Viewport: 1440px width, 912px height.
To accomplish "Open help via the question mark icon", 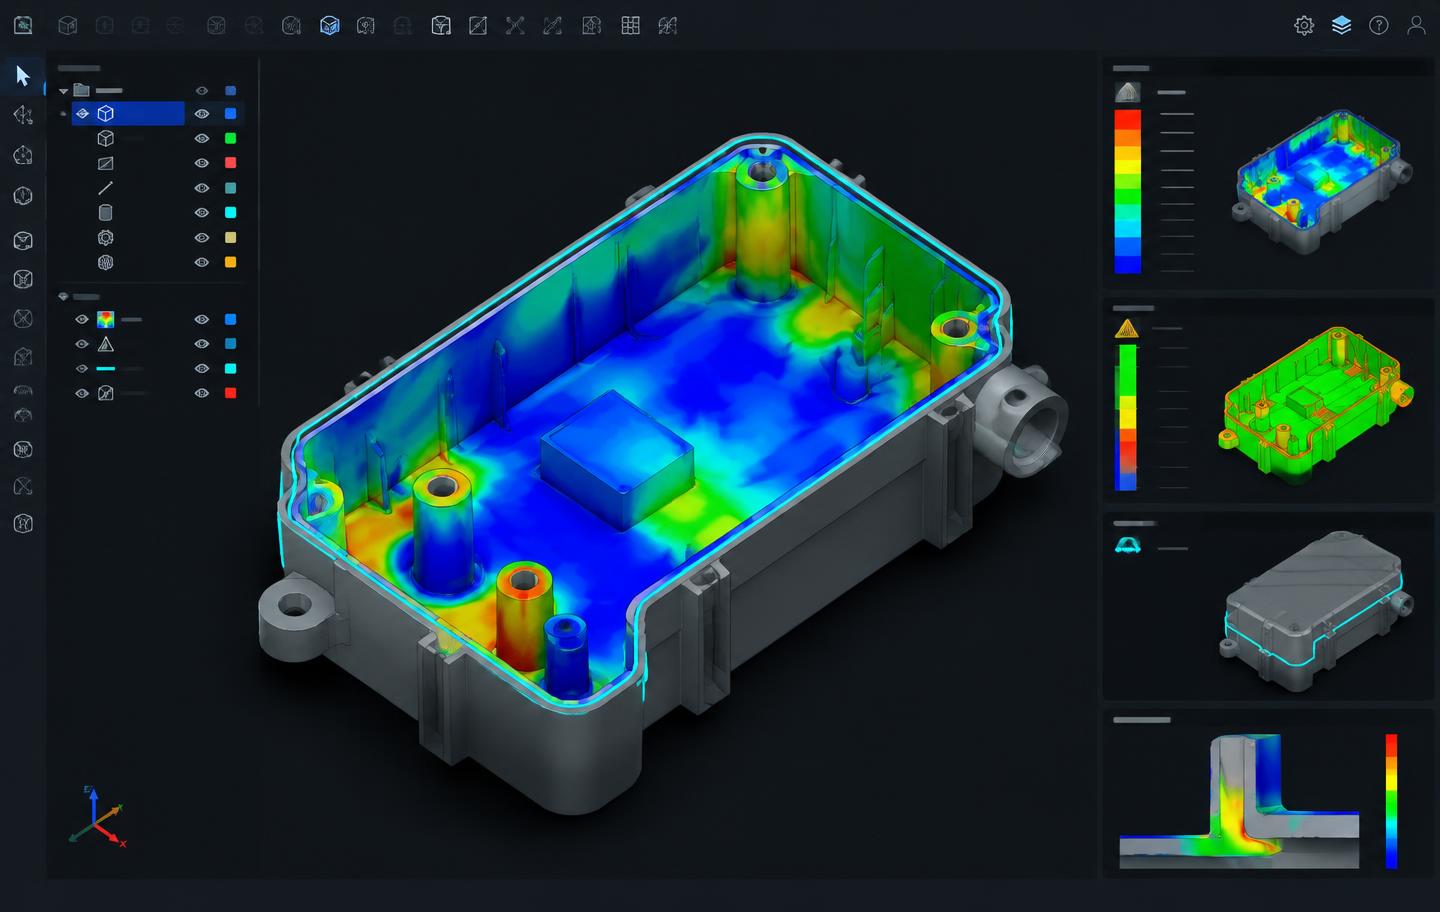I will [1379, 26].
